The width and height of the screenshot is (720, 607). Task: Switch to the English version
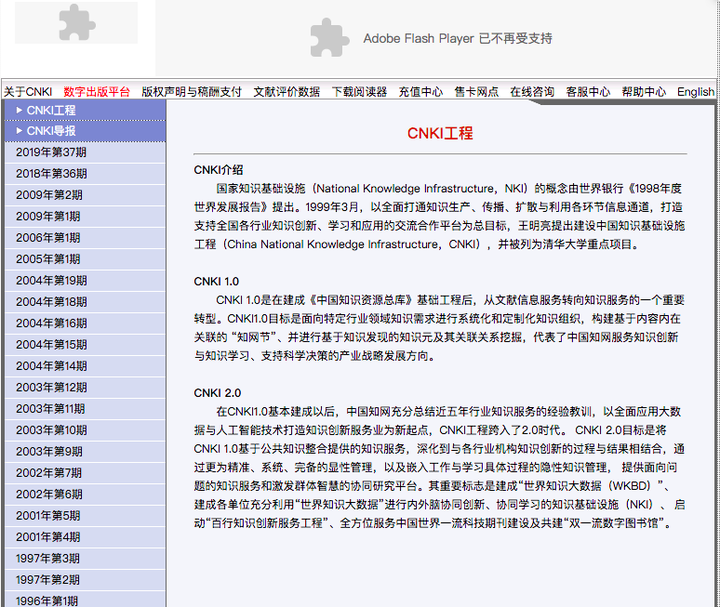pos(695,91)
